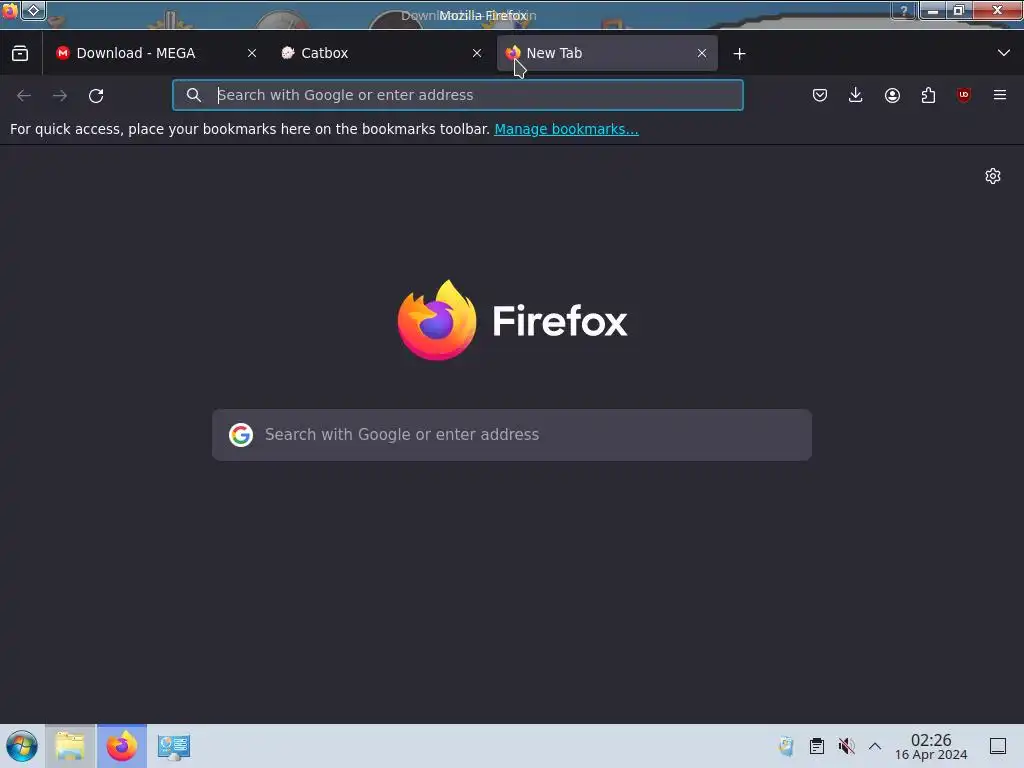Image resolution: width=1024 pixels, height=768 pixels.
Task: Go back one page
Action: coord(24,95)
